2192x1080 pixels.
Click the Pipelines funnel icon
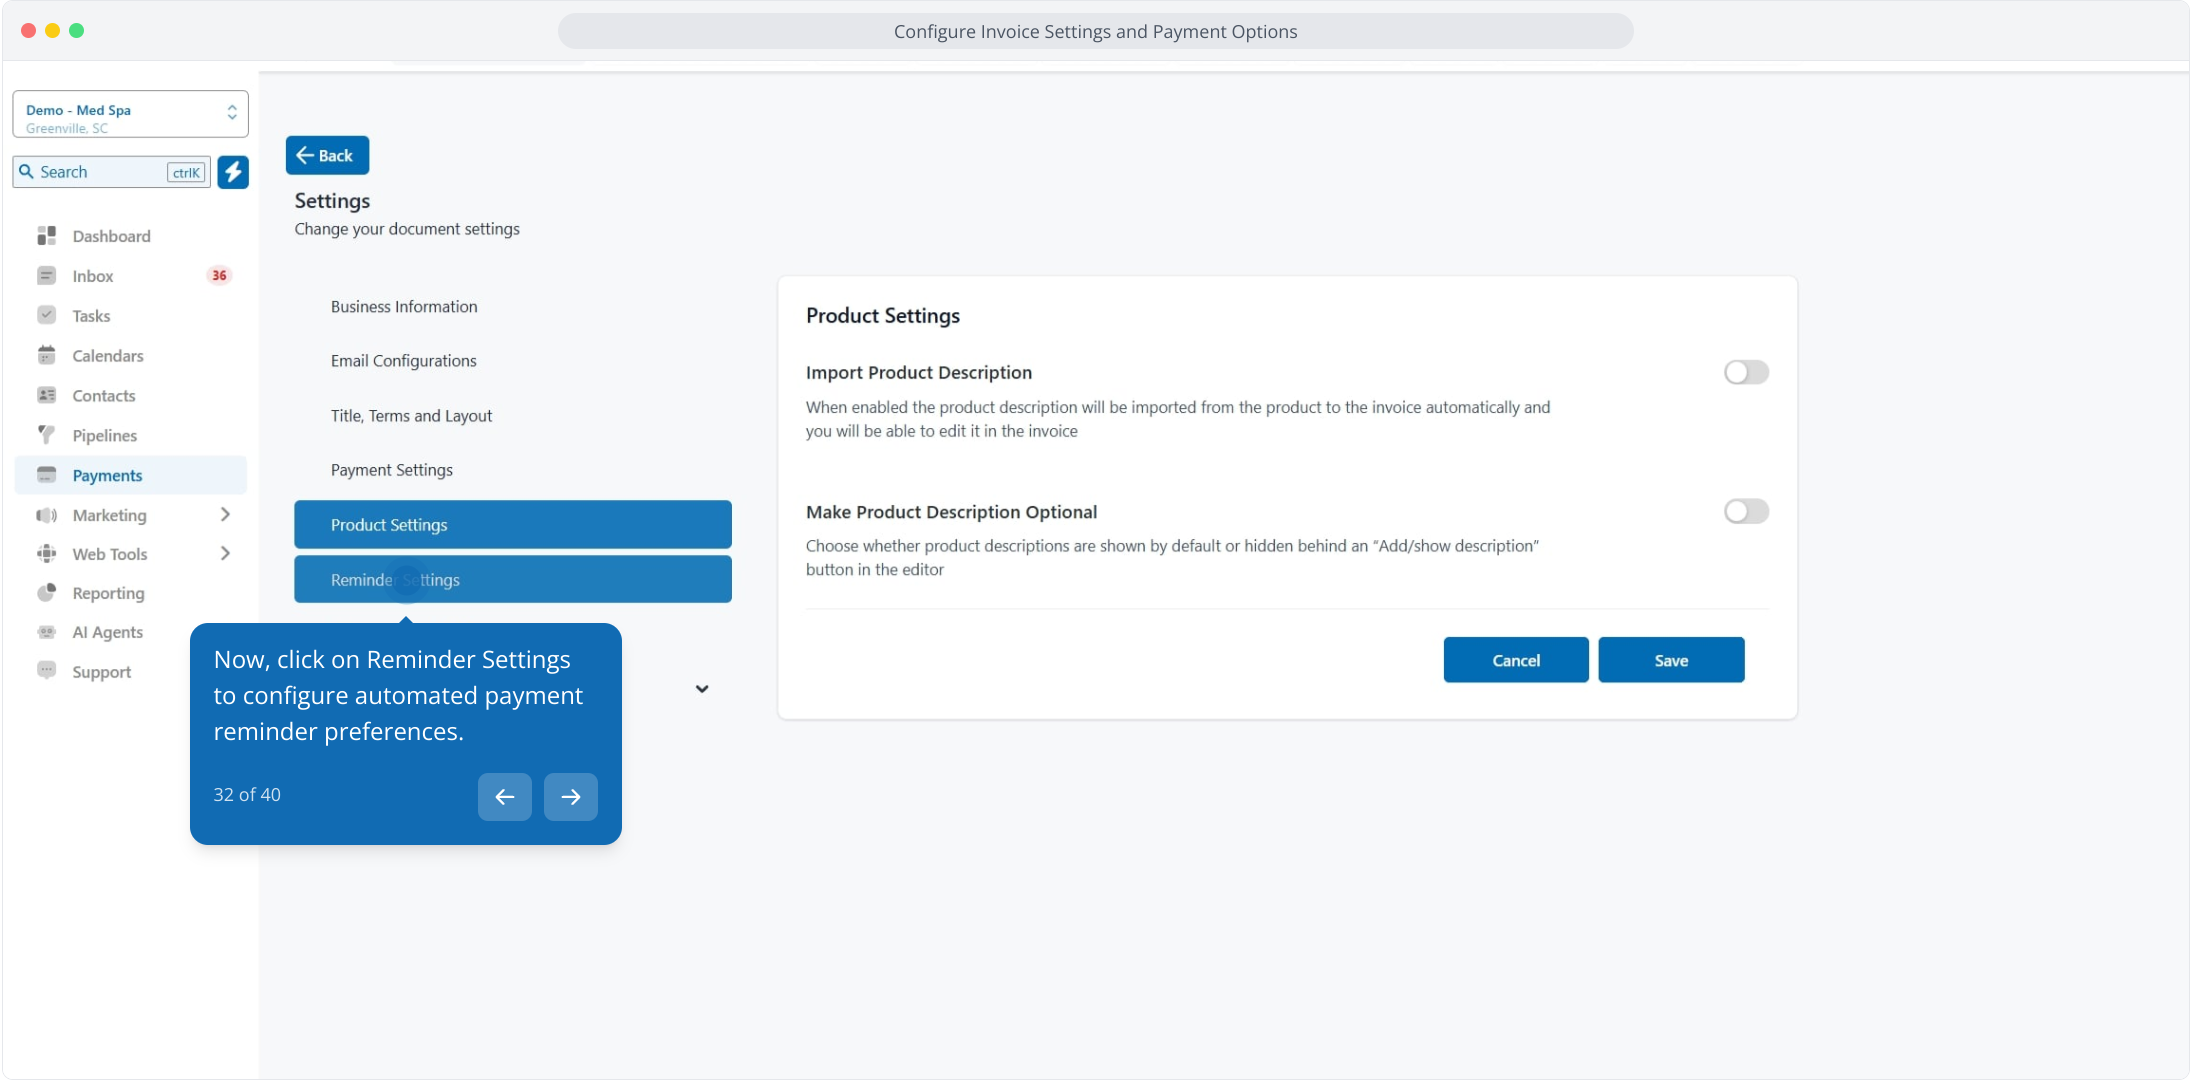click(x=46, y=435)
